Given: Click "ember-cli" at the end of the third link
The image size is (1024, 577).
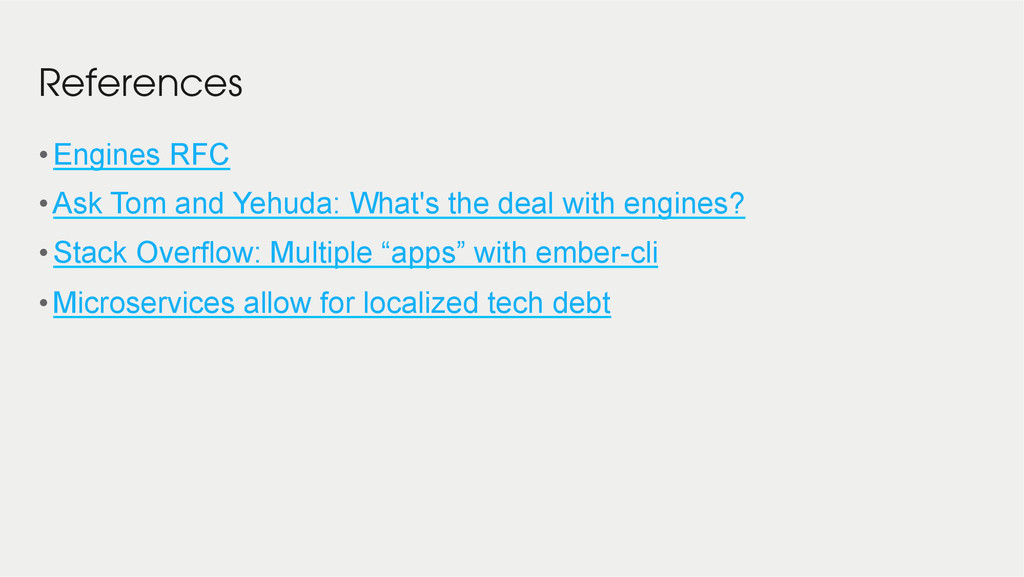Looking at the screenshot, I should point(596,253).
